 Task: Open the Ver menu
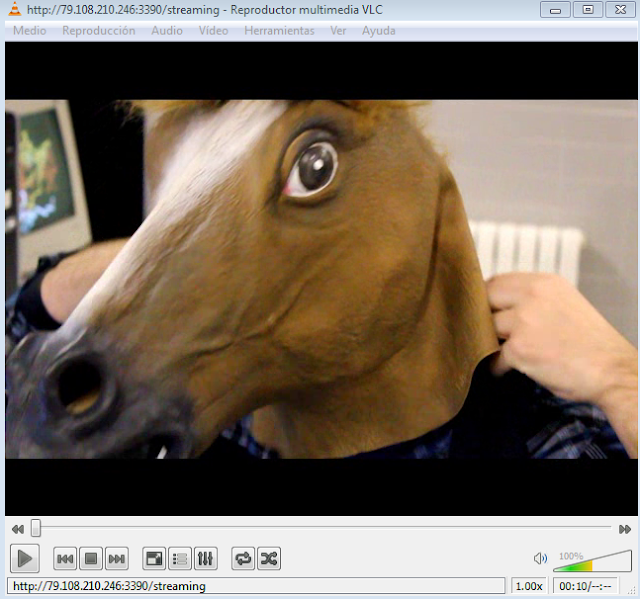point(338,31)
